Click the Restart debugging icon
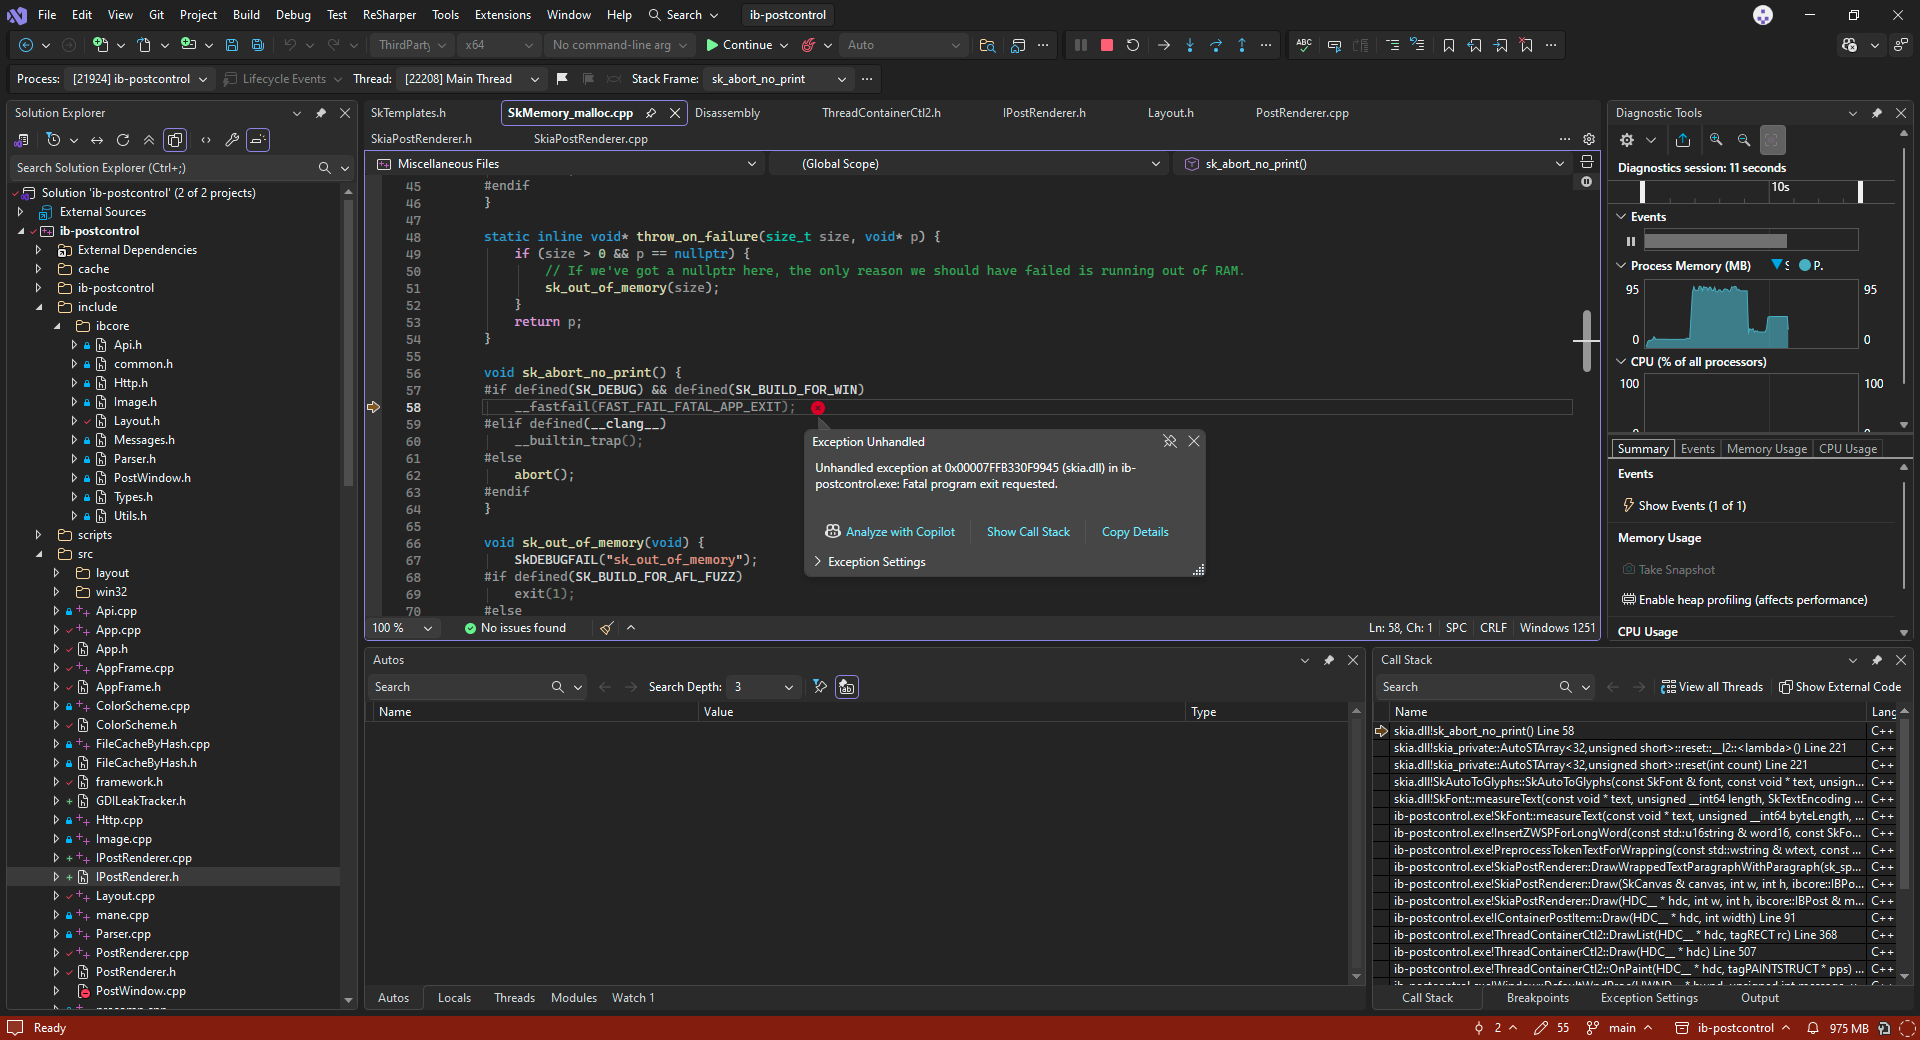The image size is (1920, 1040). point(1133,45)
